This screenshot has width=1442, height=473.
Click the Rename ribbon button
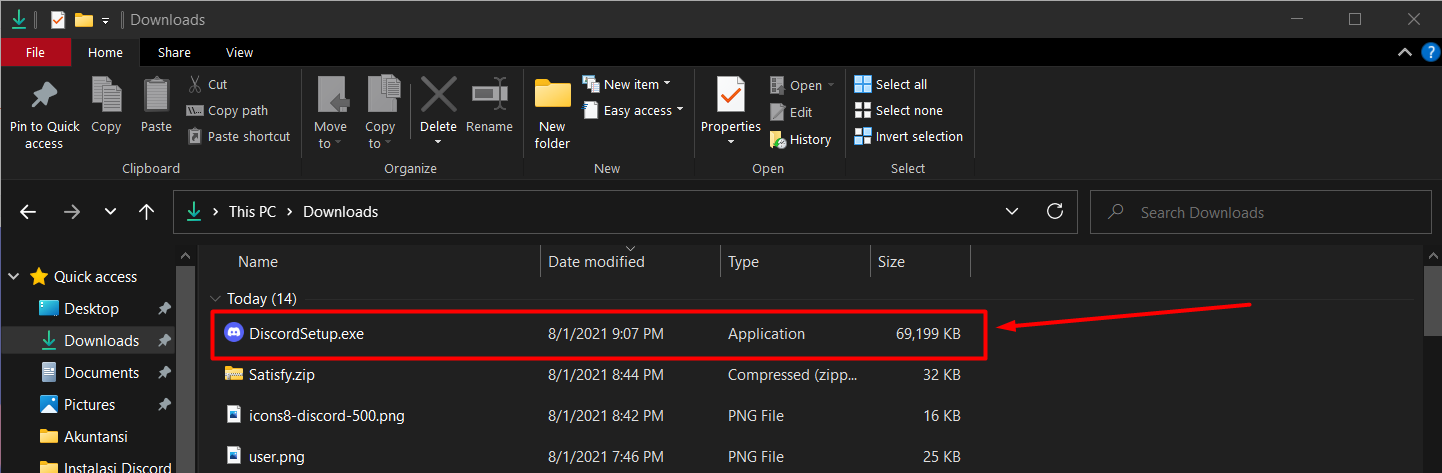click(x=489, y=105)
